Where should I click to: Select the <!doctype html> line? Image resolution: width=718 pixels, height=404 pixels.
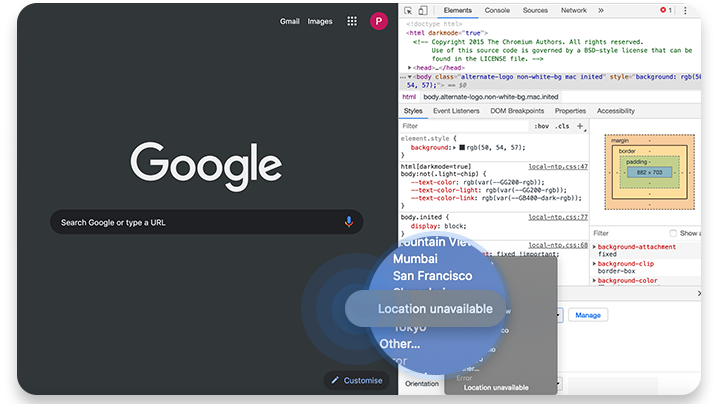[x=434, y=24]
